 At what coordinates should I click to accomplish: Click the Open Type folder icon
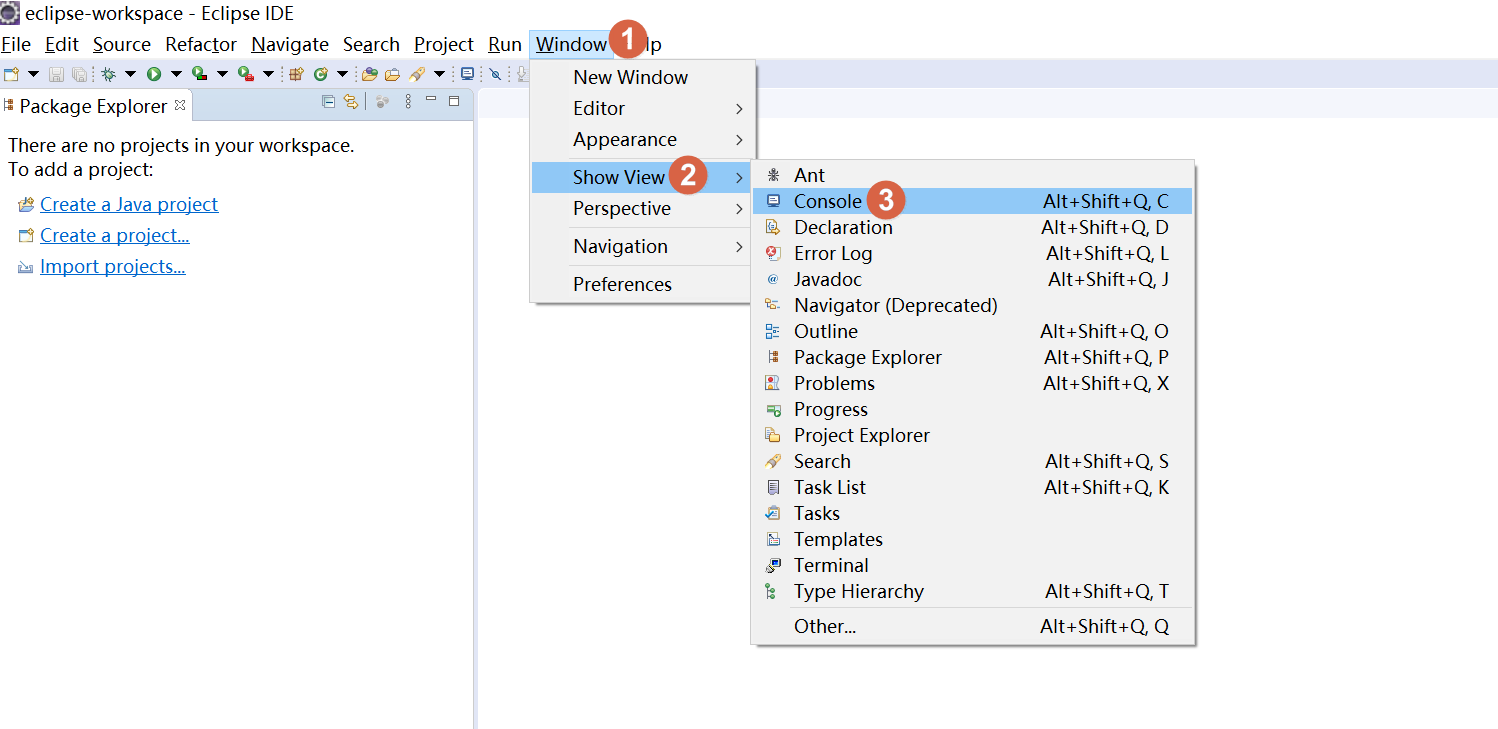point(369,74)
